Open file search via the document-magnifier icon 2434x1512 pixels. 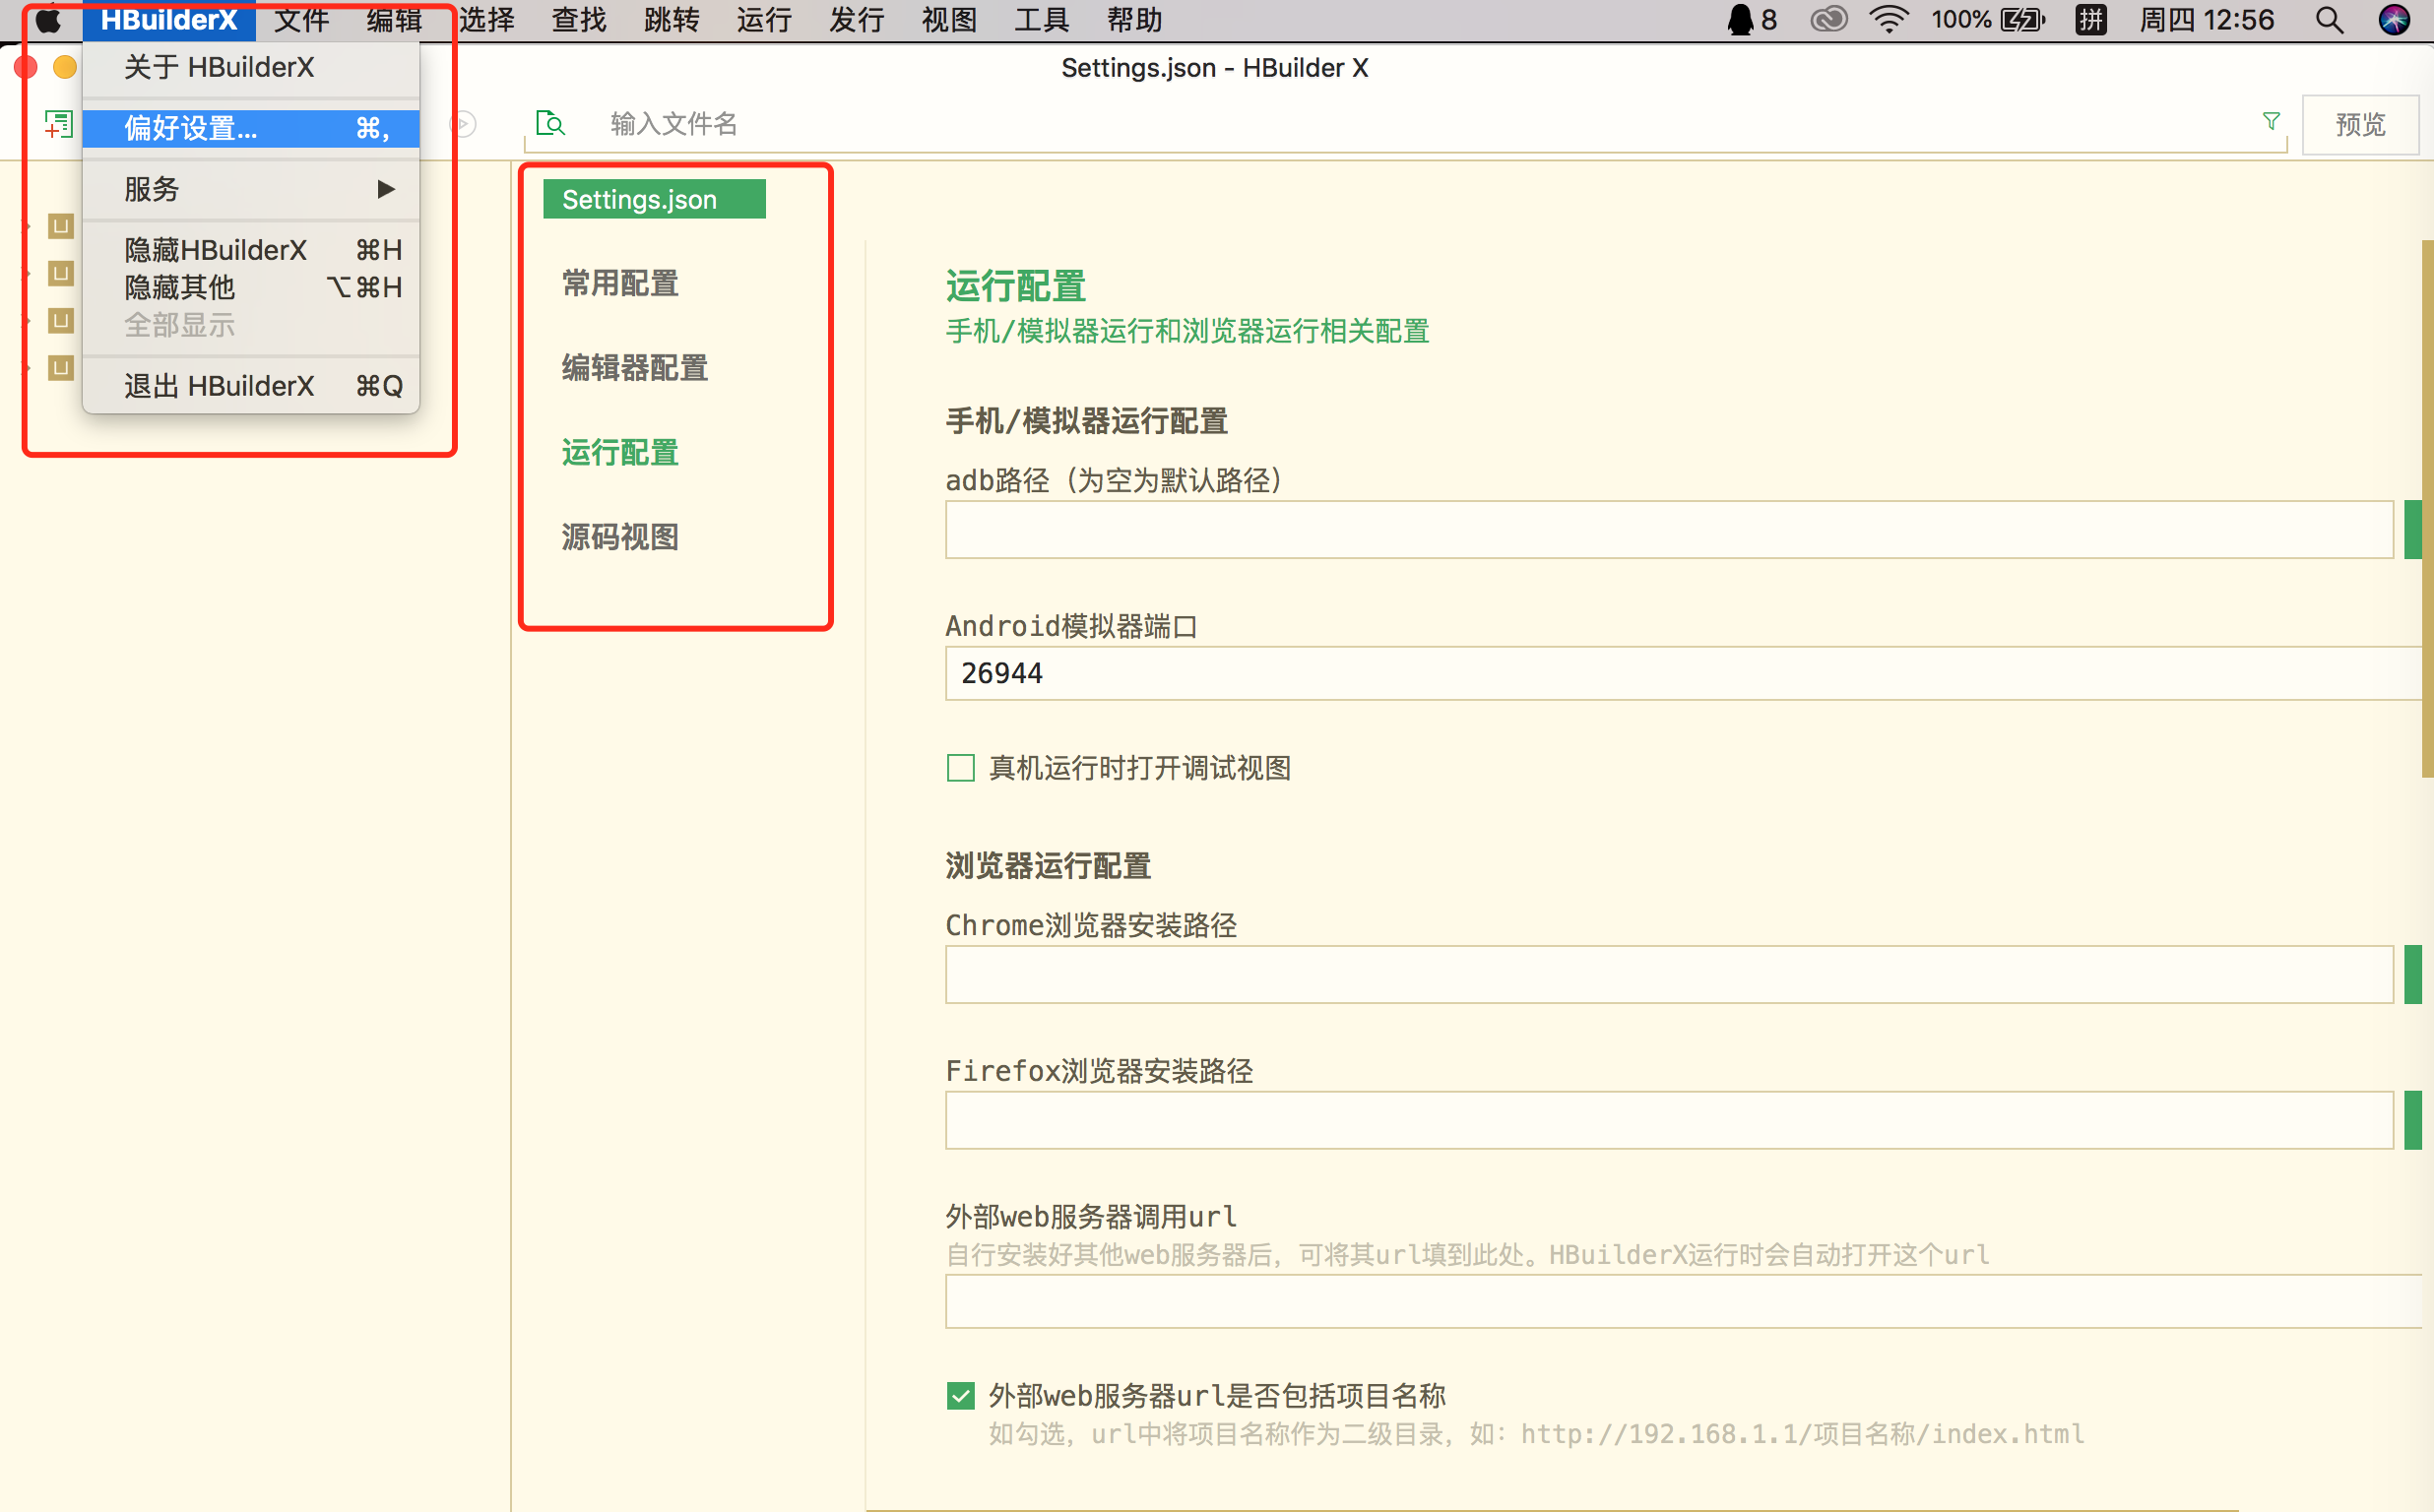click(x=551, y=123)
